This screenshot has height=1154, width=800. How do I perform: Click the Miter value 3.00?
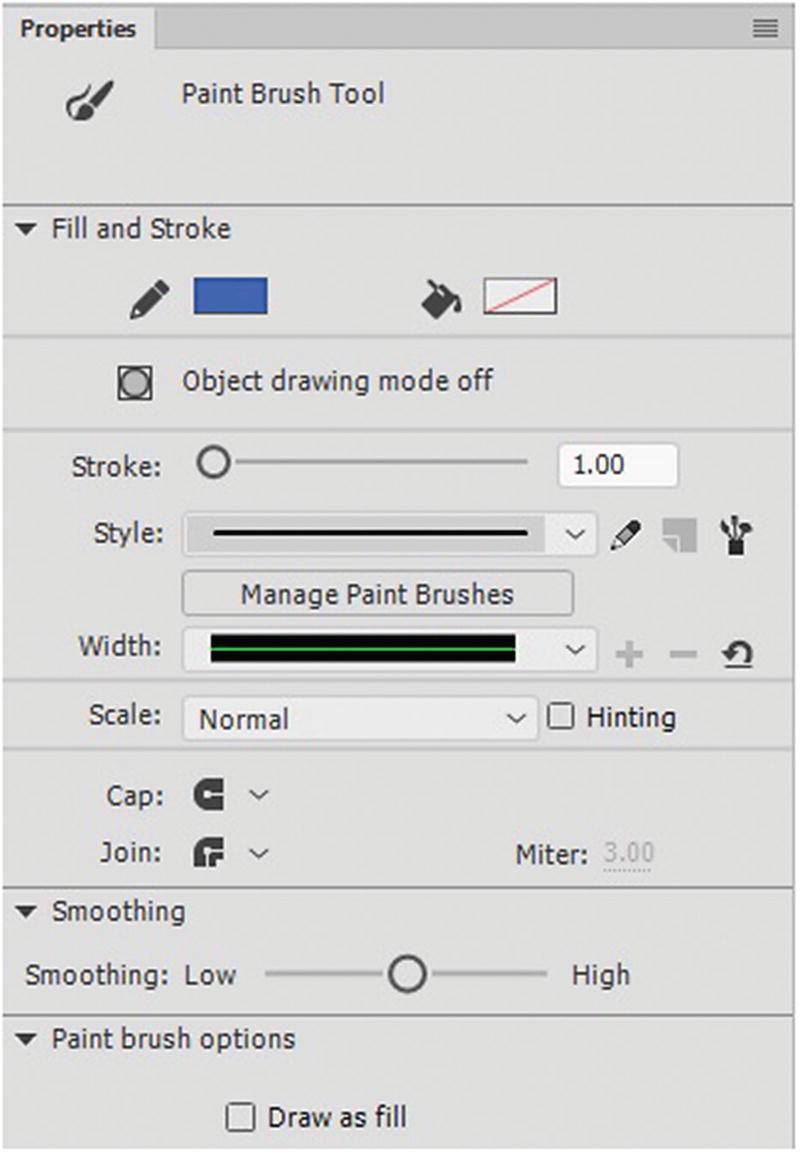coord(628,854)
